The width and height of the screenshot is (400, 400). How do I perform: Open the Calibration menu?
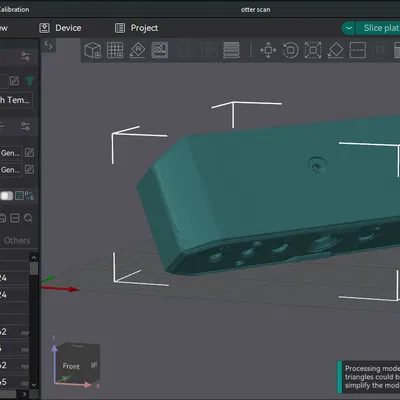[14, 9]
